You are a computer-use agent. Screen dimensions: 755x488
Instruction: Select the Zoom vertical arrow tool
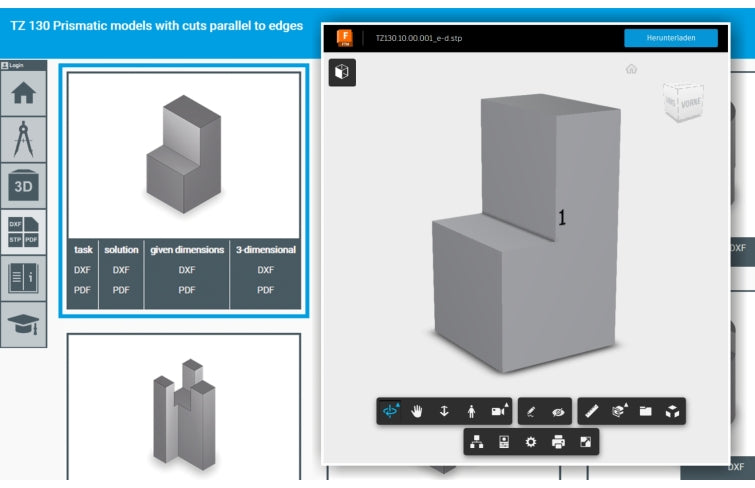click(x=444, y=411)
